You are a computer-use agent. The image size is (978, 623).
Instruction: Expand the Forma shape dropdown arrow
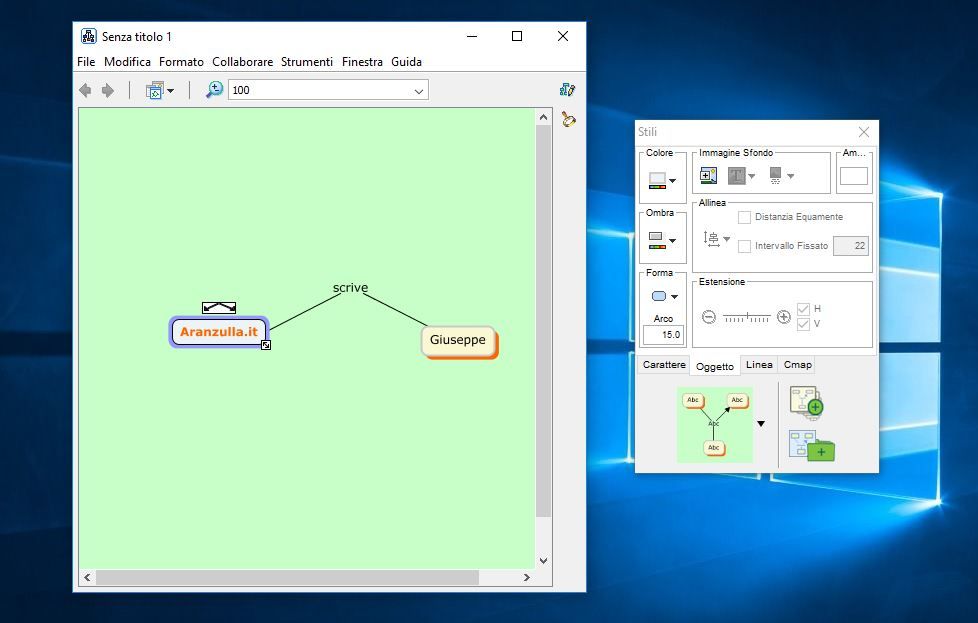click(674, 297)
